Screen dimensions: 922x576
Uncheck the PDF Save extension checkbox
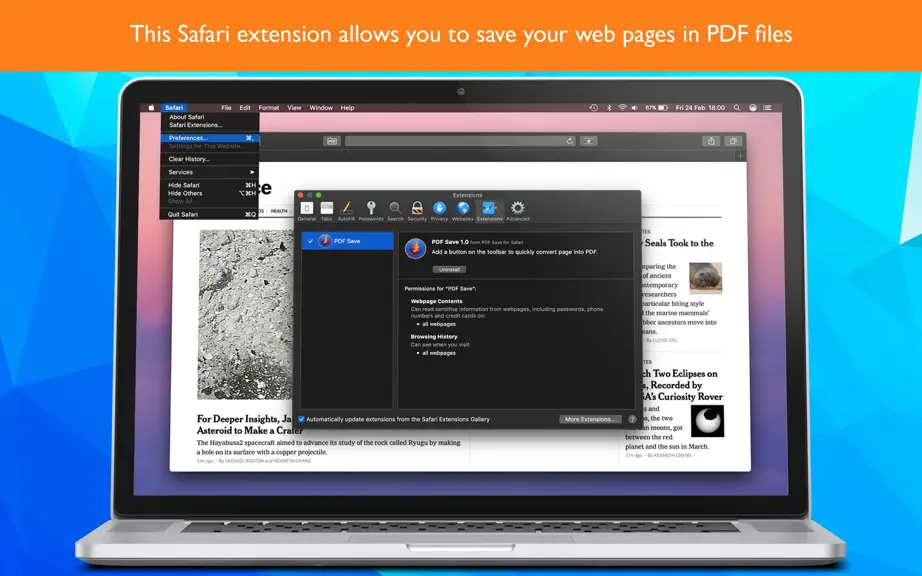[x=310, y=241]
